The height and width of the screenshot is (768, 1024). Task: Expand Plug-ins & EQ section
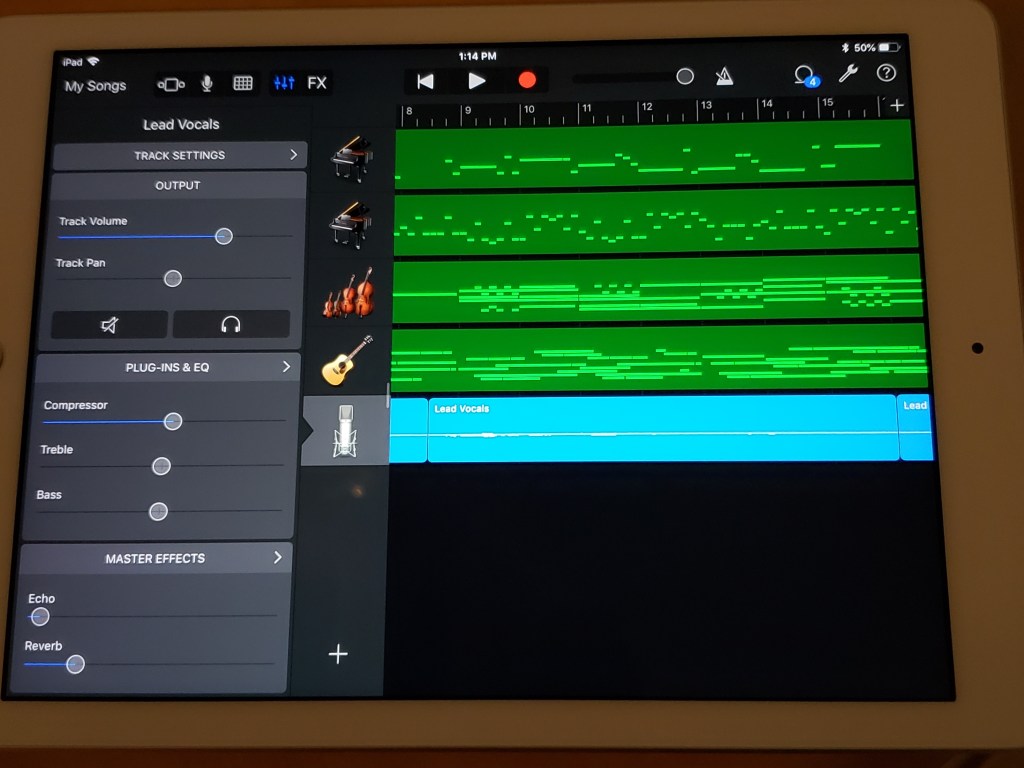tap(167, 367)
